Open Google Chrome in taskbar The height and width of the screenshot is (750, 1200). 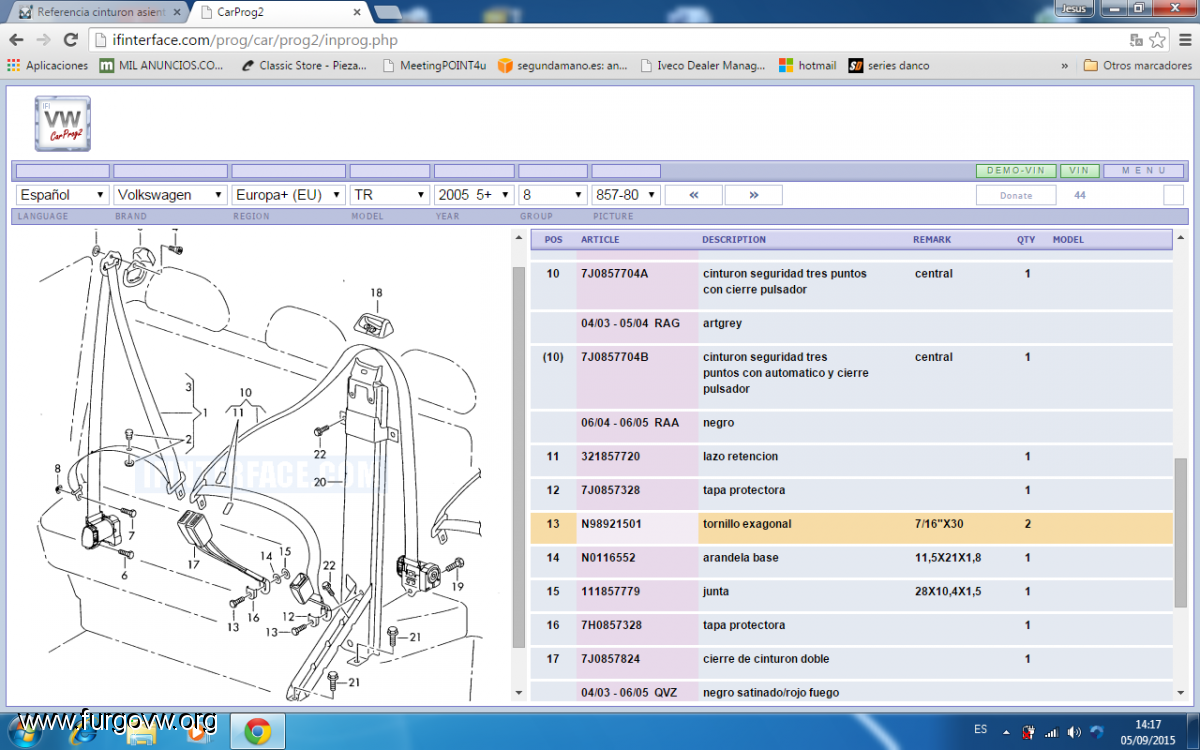point(257,732)
